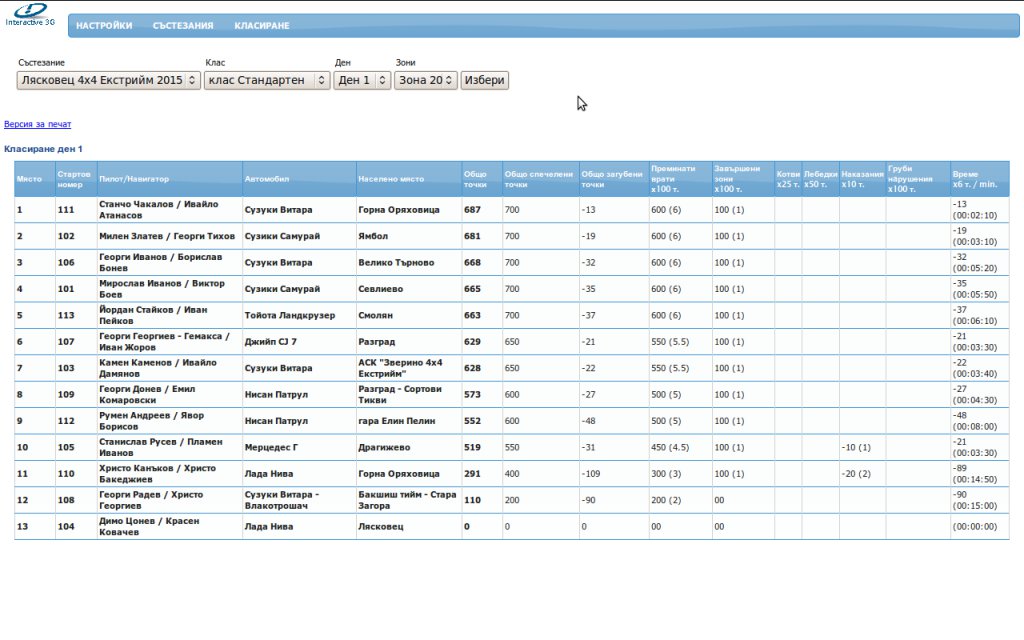Viewport: 1024px width, 640px height.
Task: Open the Ден 1 dropdown
Action: [362, 80]
